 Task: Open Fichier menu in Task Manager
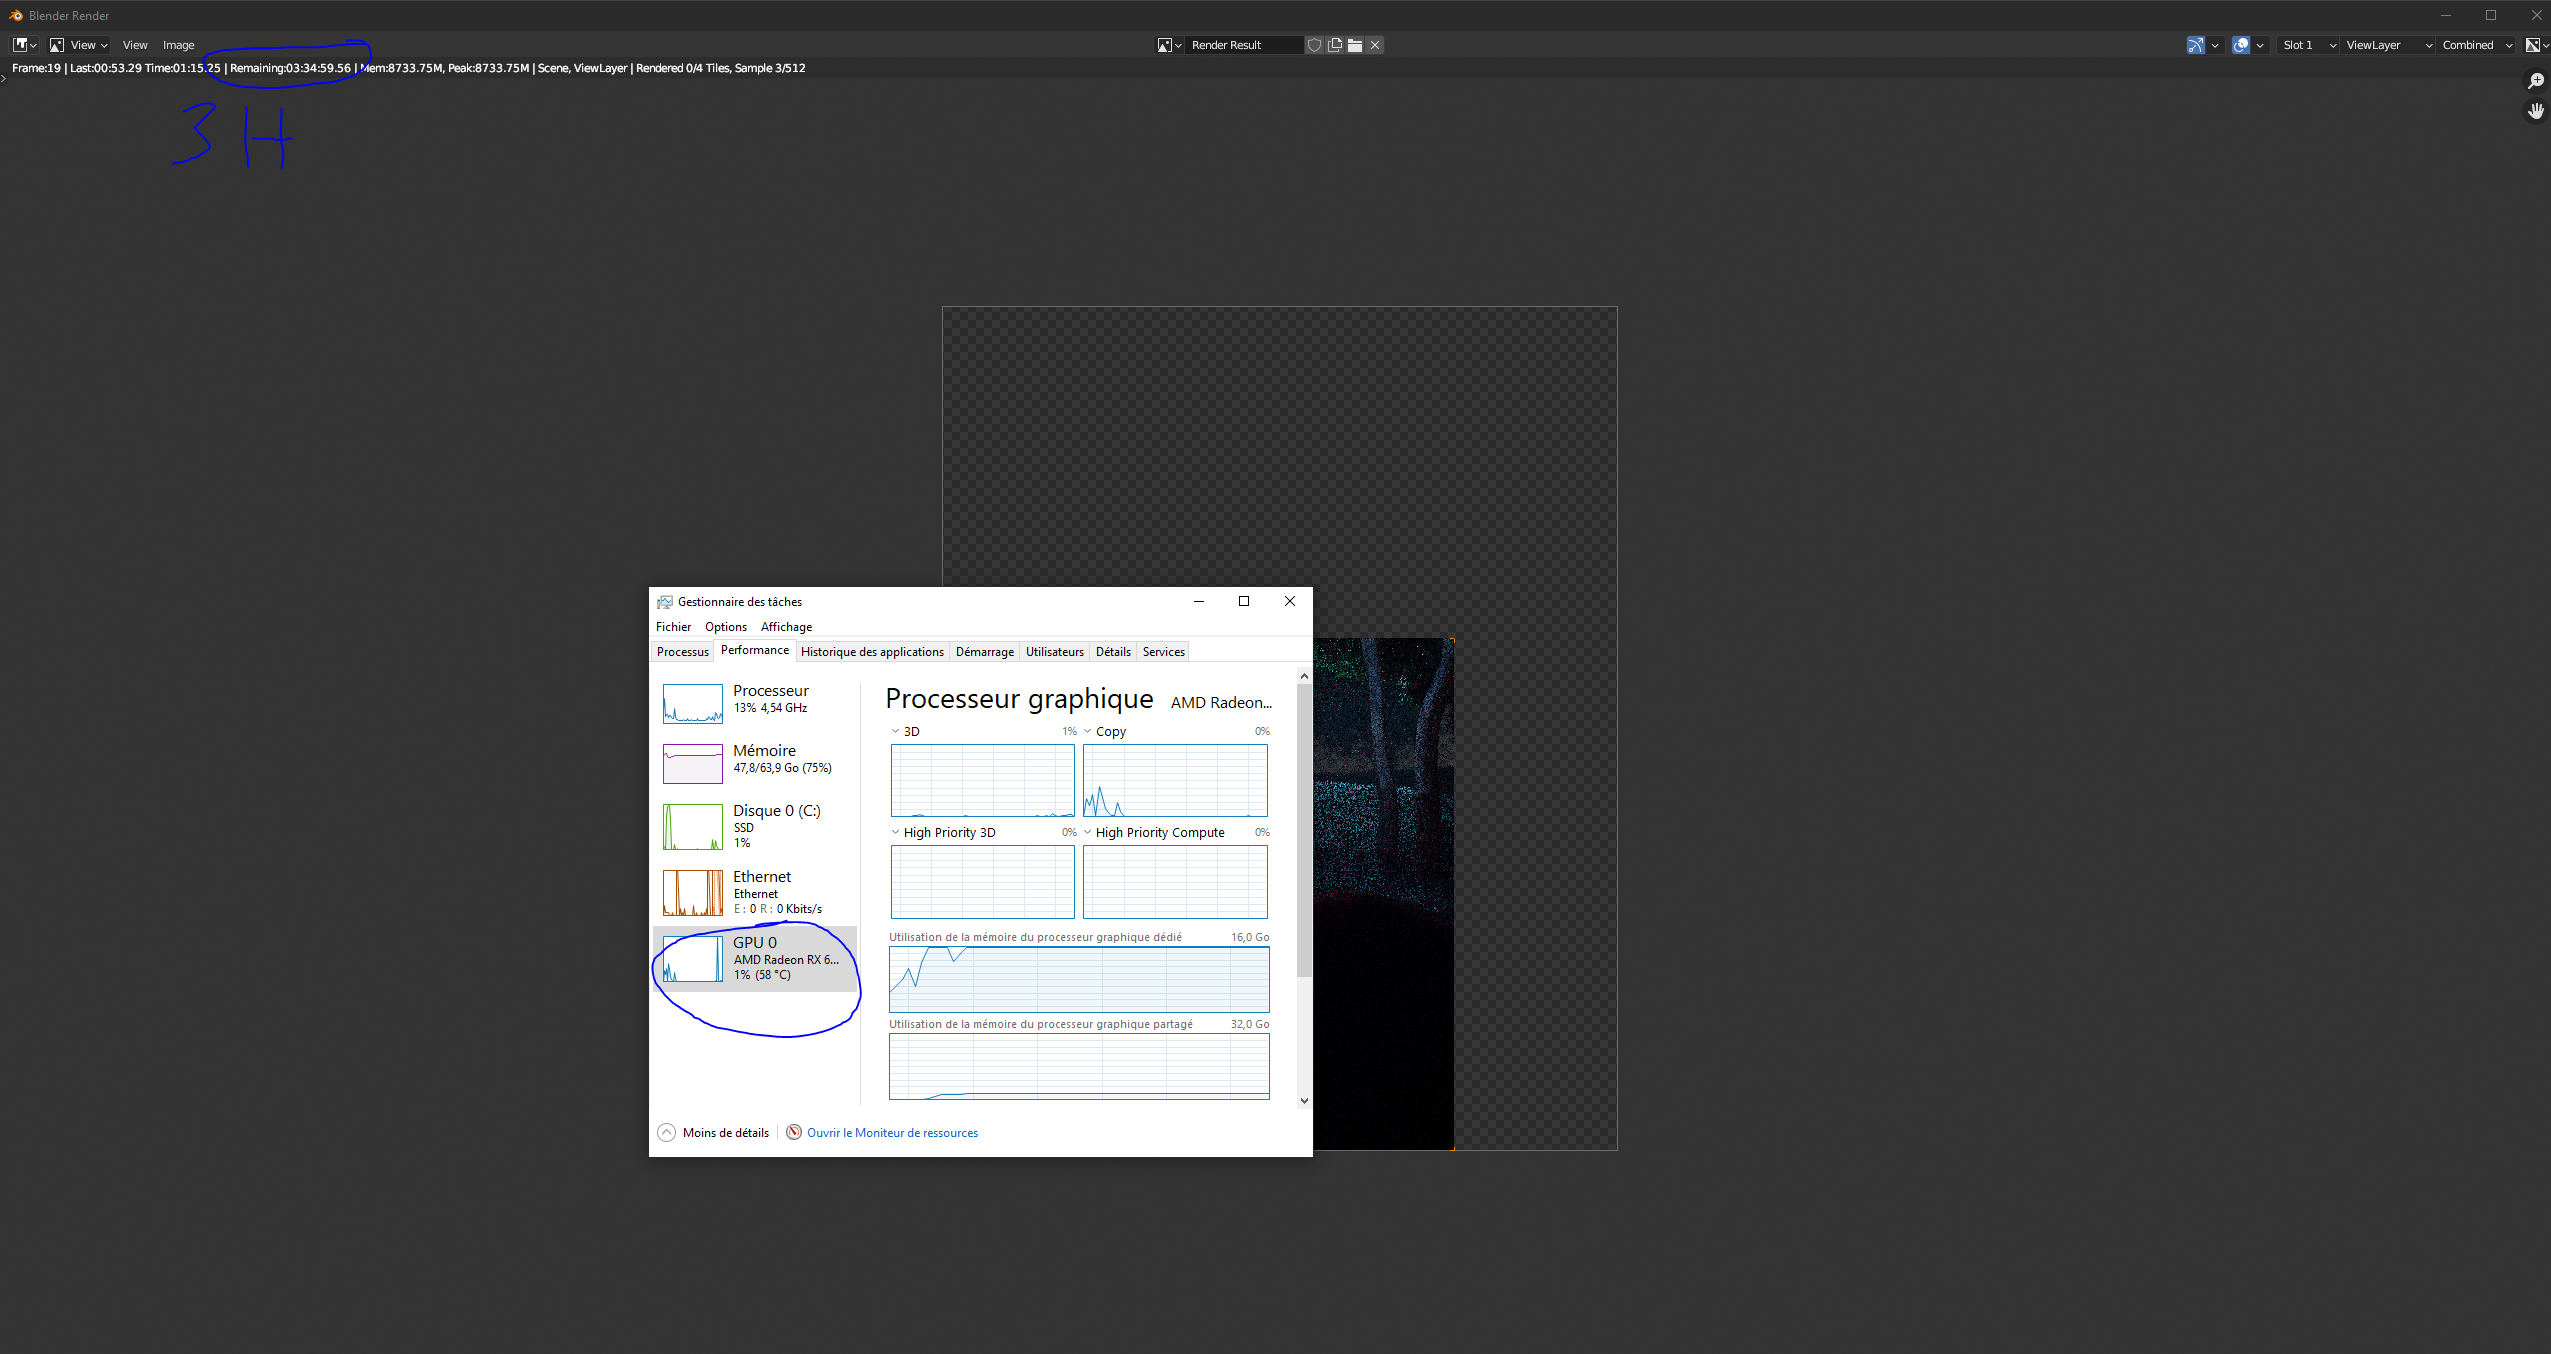tap(673, 627)
